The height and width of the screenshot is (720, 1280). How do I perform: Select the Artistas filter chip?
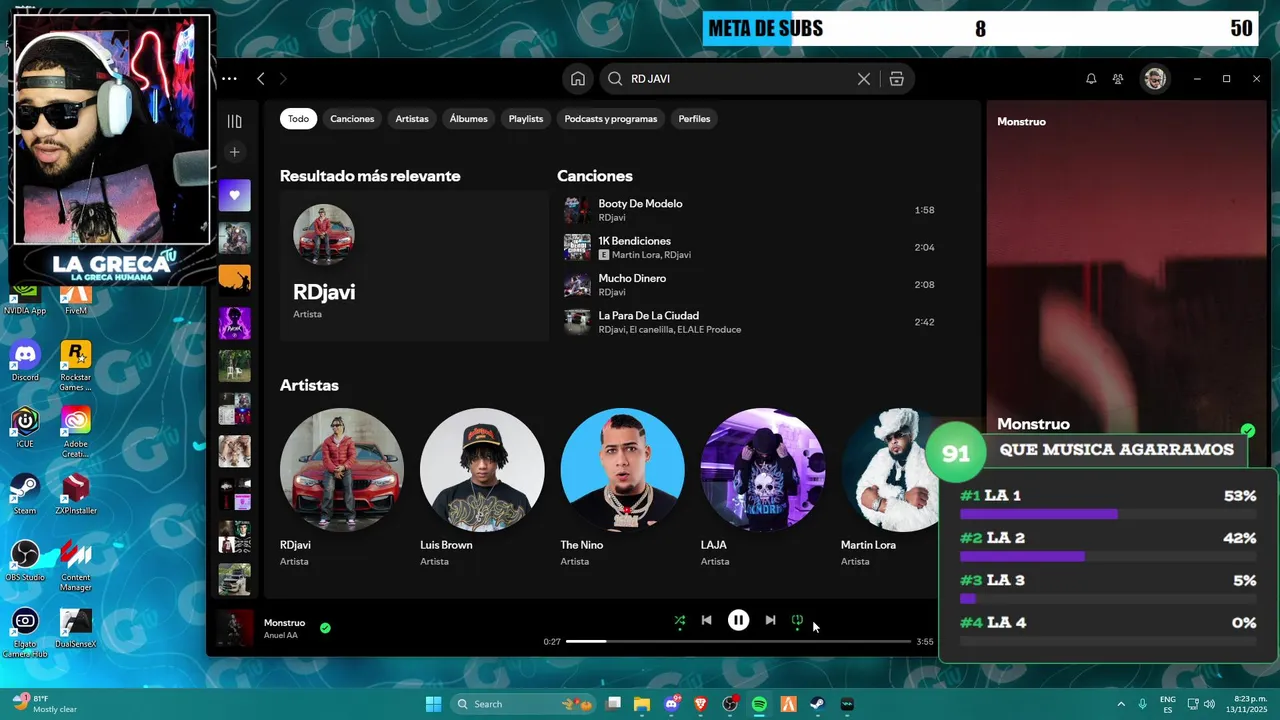click(411, 118)
